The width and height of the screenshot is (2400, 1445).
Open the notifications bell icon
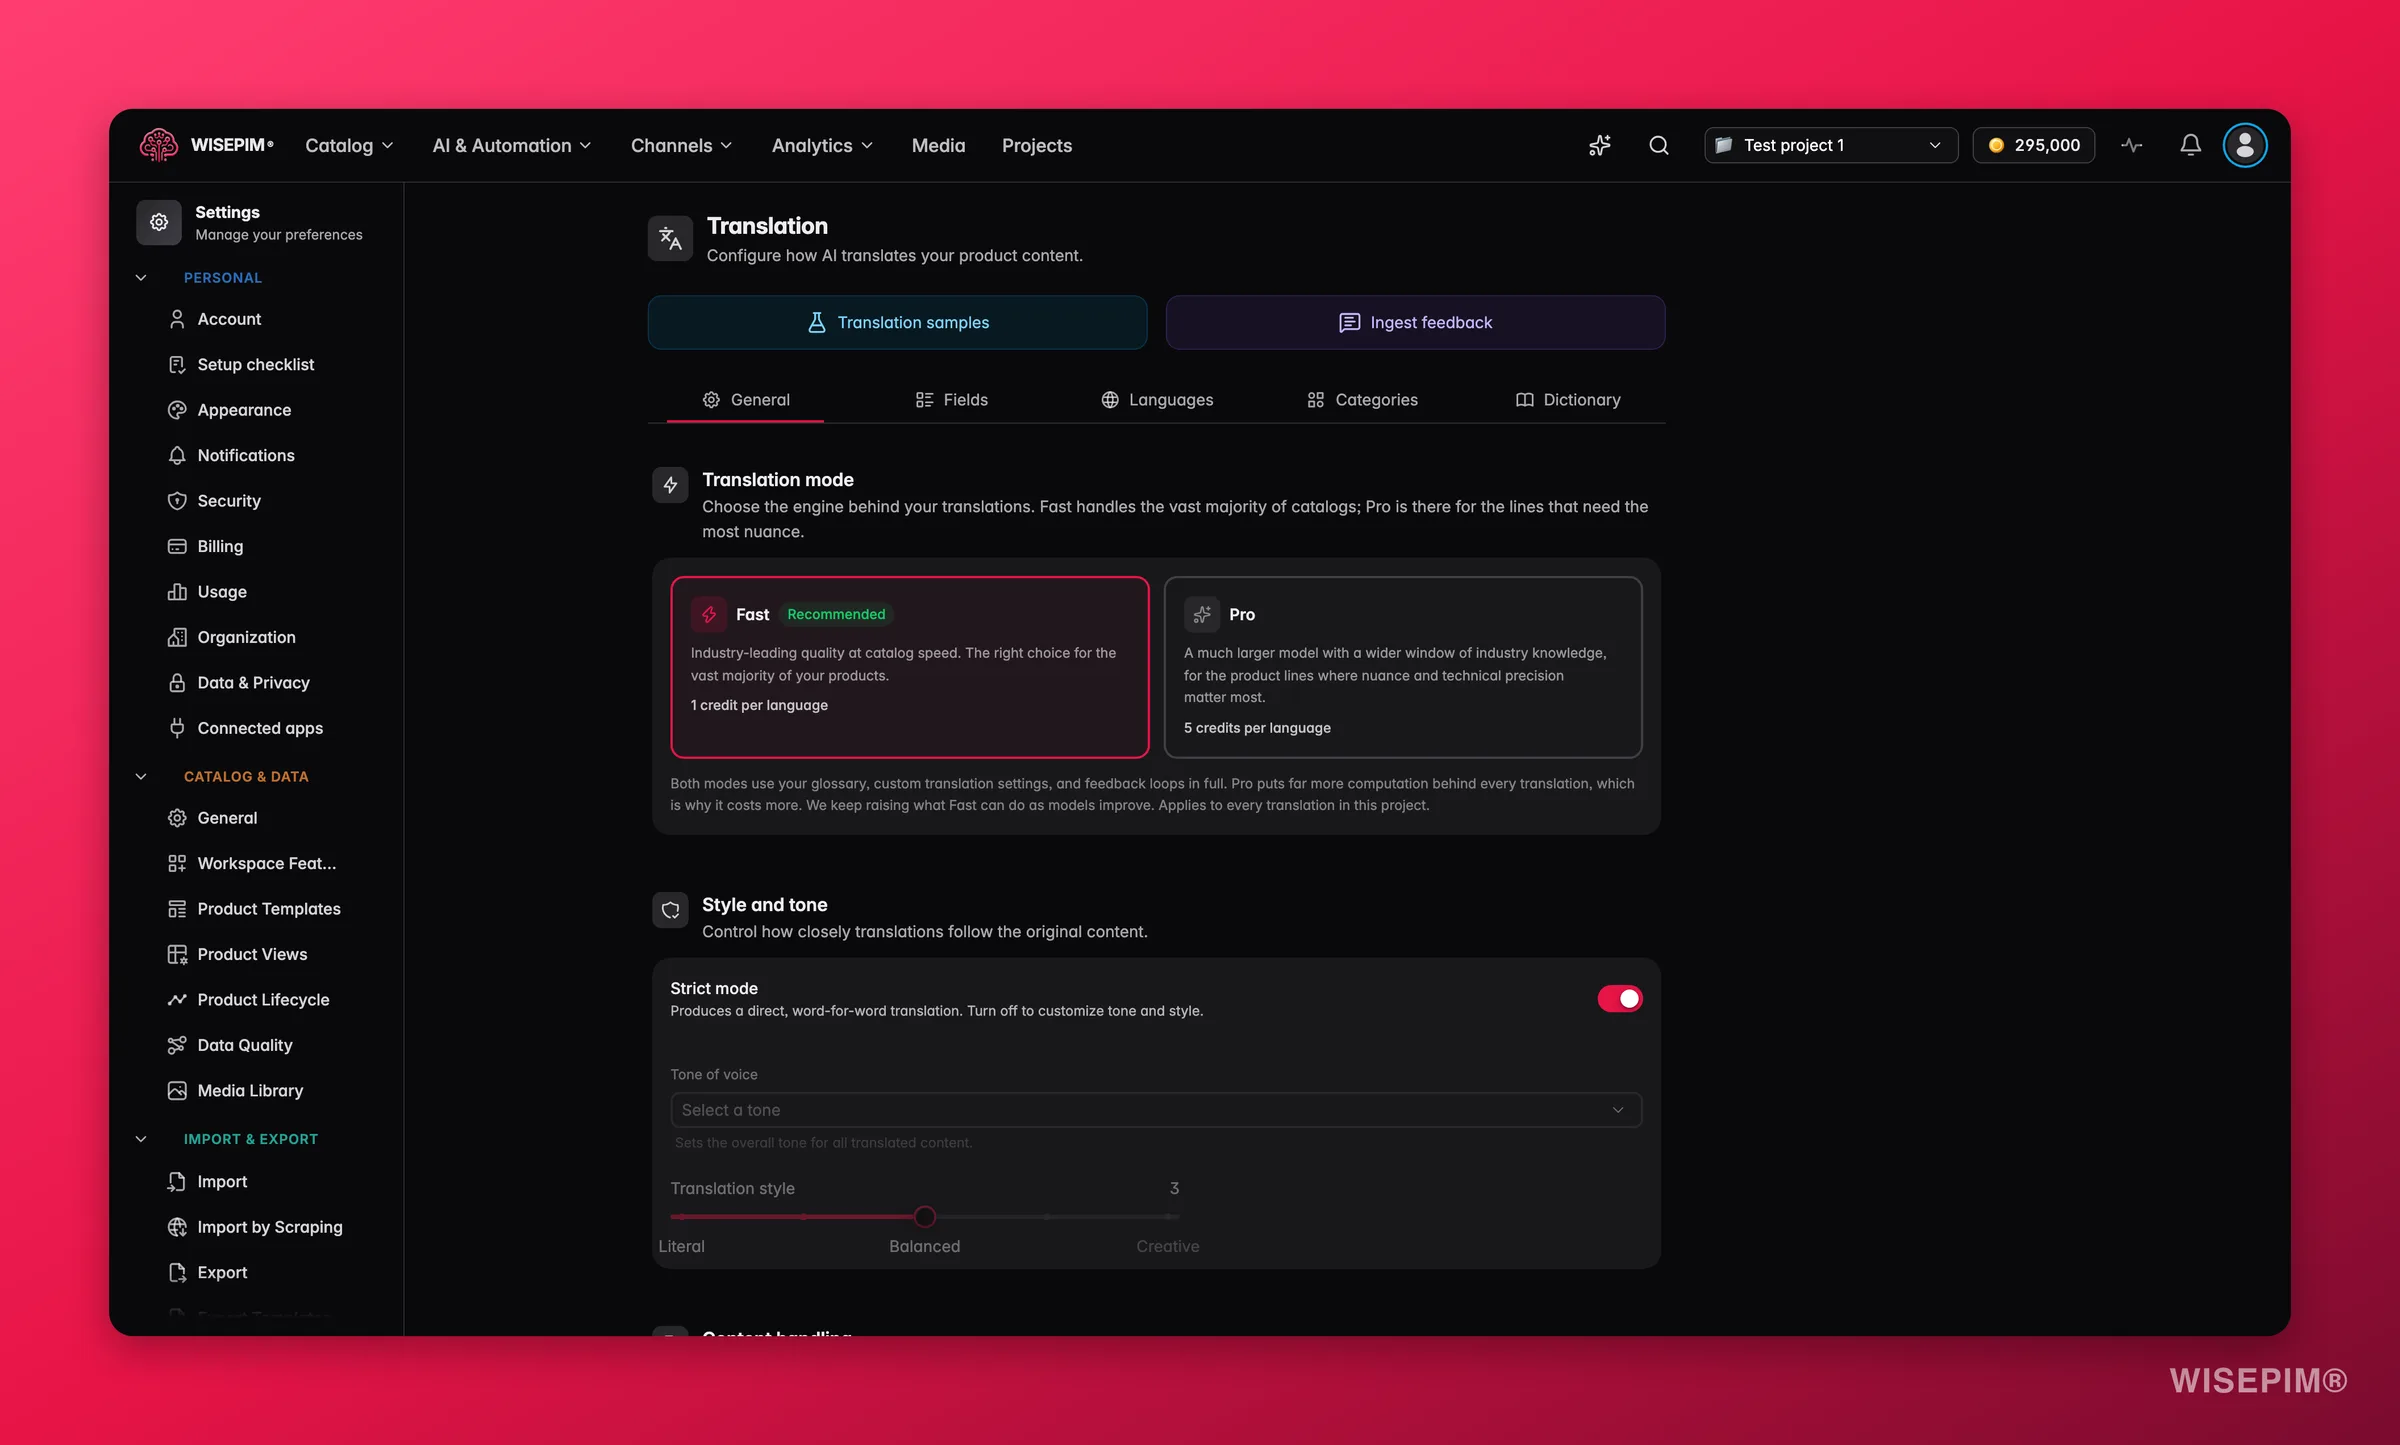[2190, 145]
